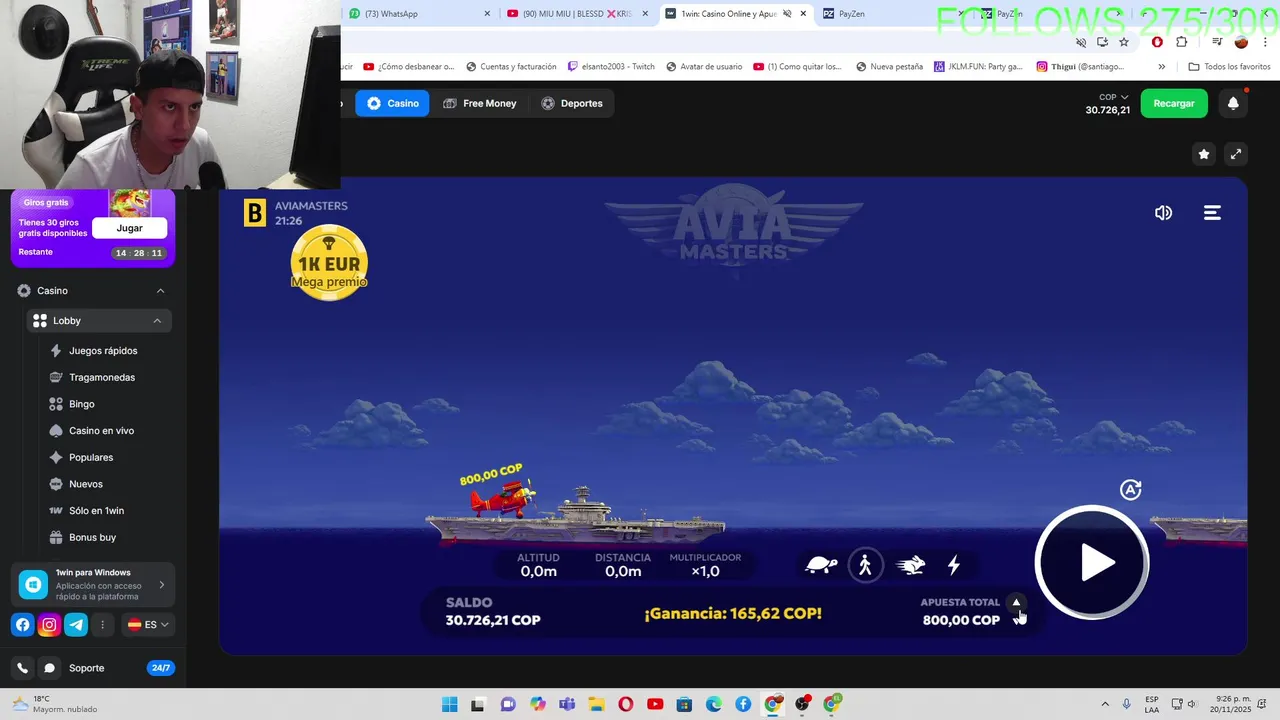
Task: Click the 1K EUR Mega premio badge
Action: coord(329,262)
